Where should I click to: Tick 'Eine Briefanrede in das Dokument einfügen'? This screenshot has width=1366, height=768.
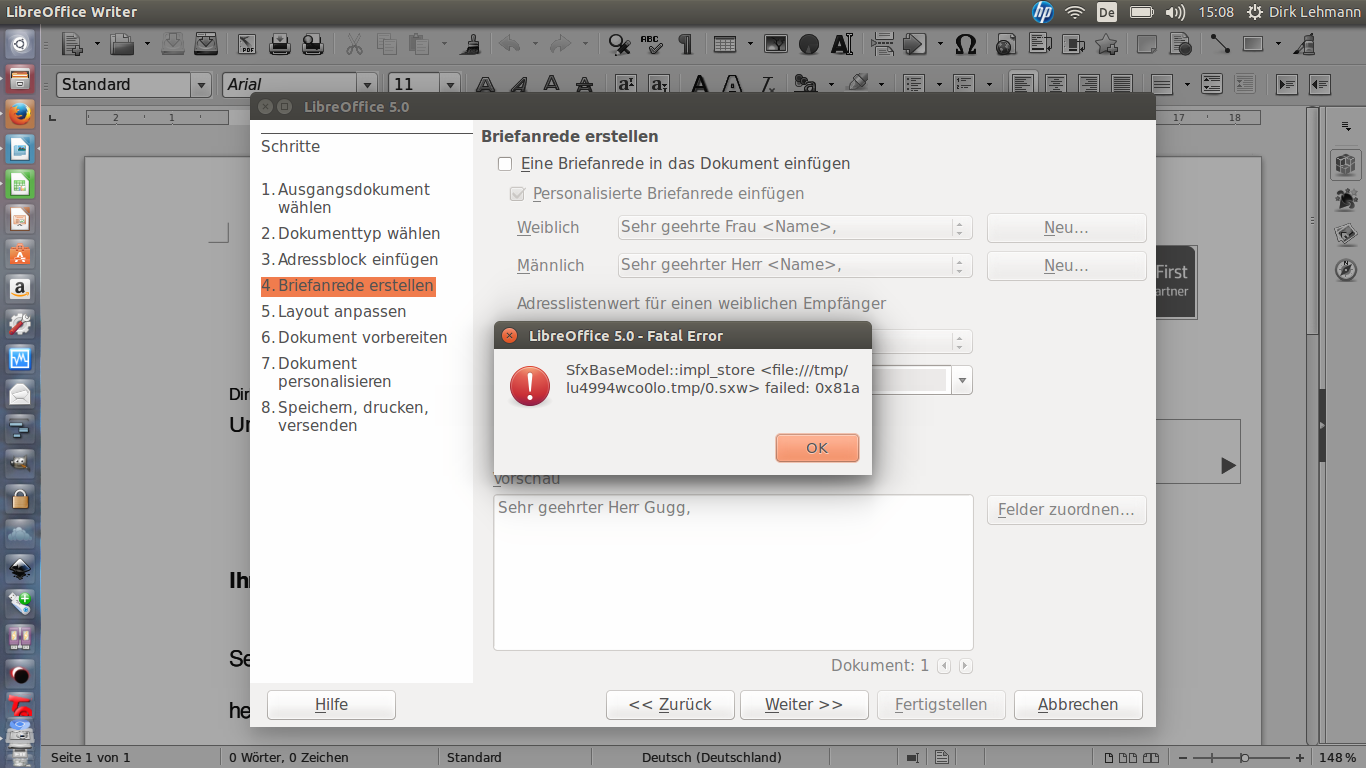point(505,163)
